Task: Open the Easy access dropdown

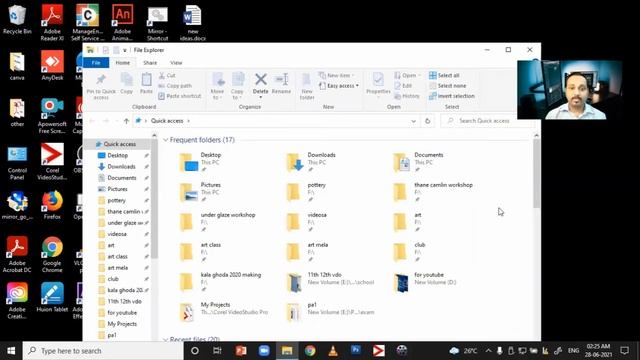Action: click(x=339, y=86)
